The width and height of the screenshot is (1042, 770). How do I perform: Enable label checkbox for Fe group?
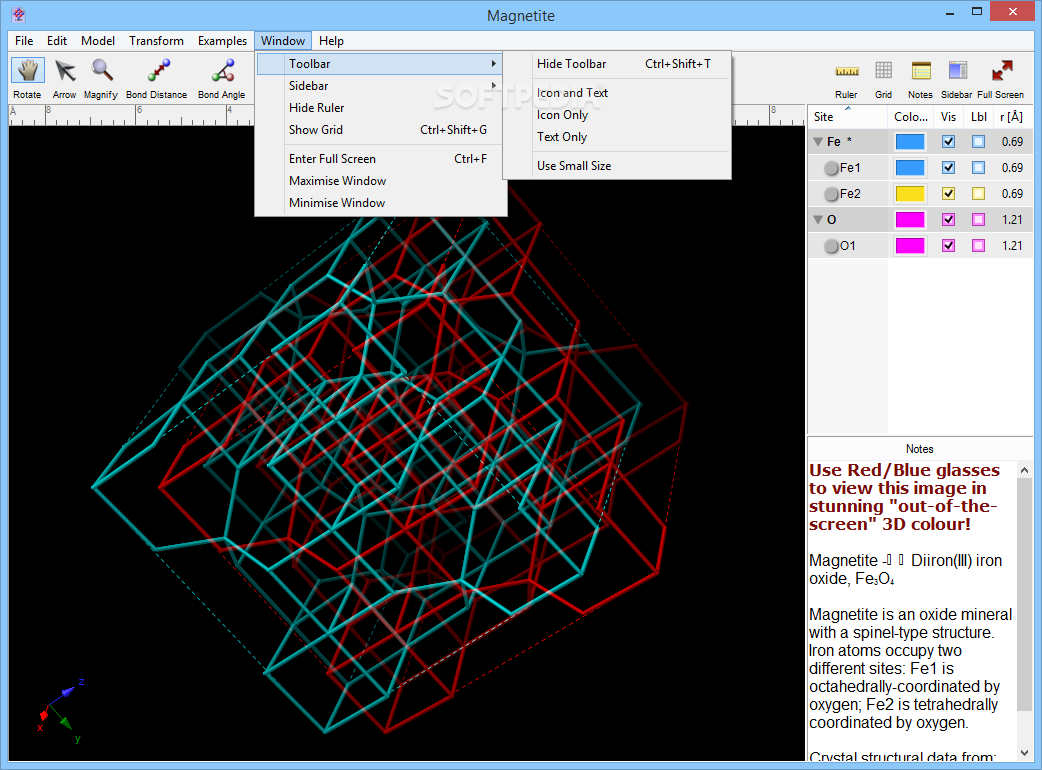978,142
